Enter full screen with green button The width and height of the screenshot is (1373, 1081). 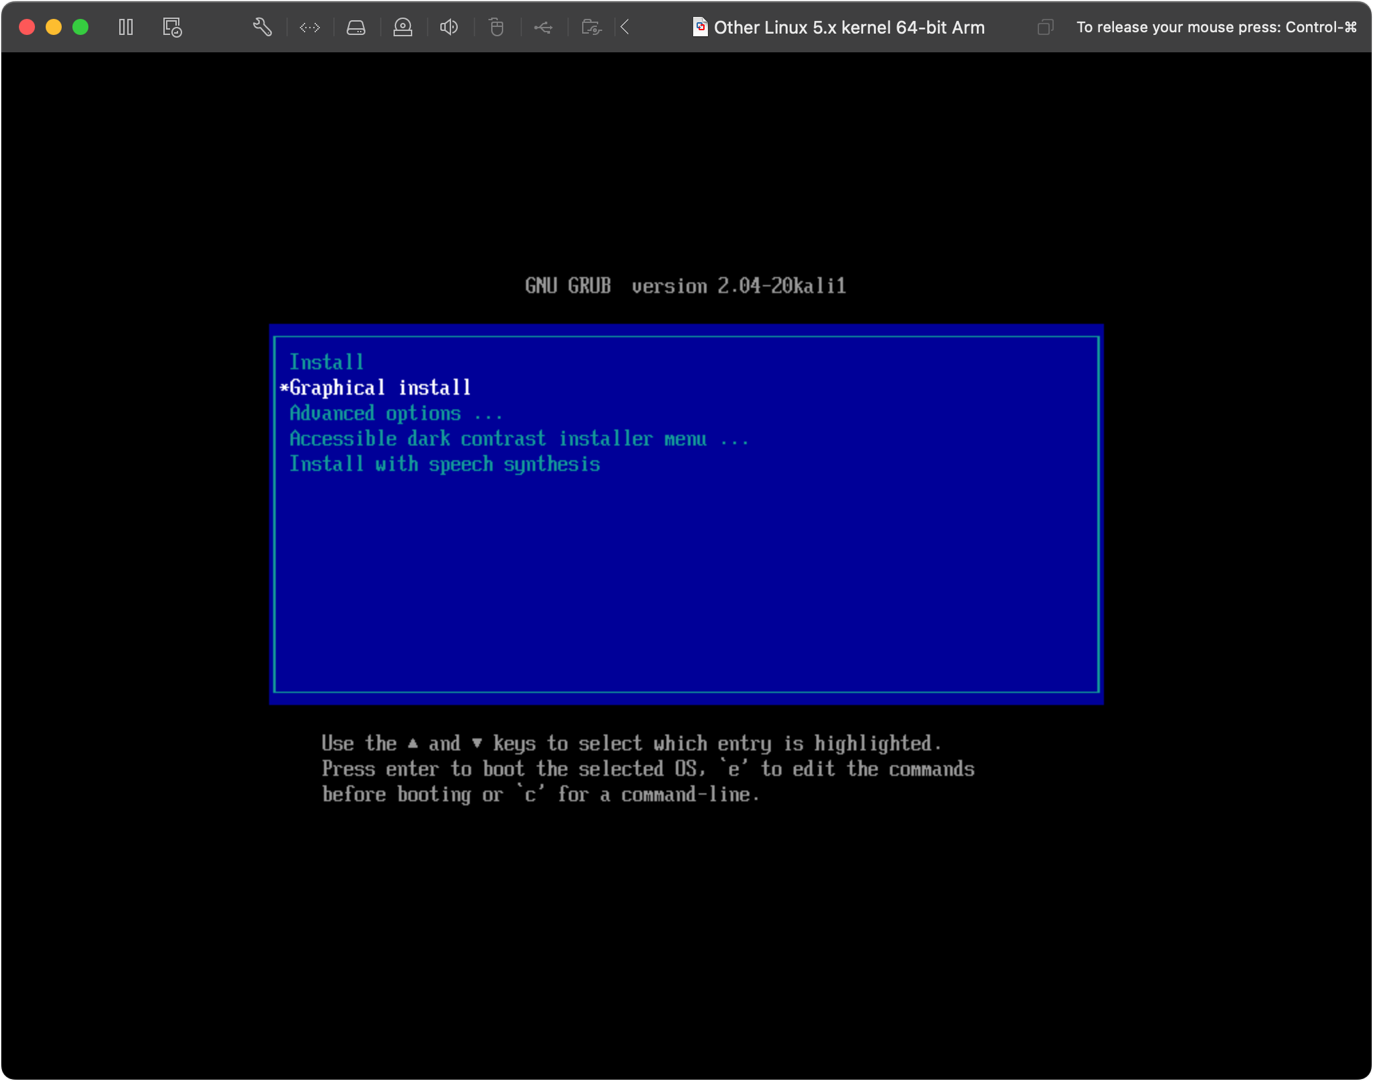pos(81,27)
